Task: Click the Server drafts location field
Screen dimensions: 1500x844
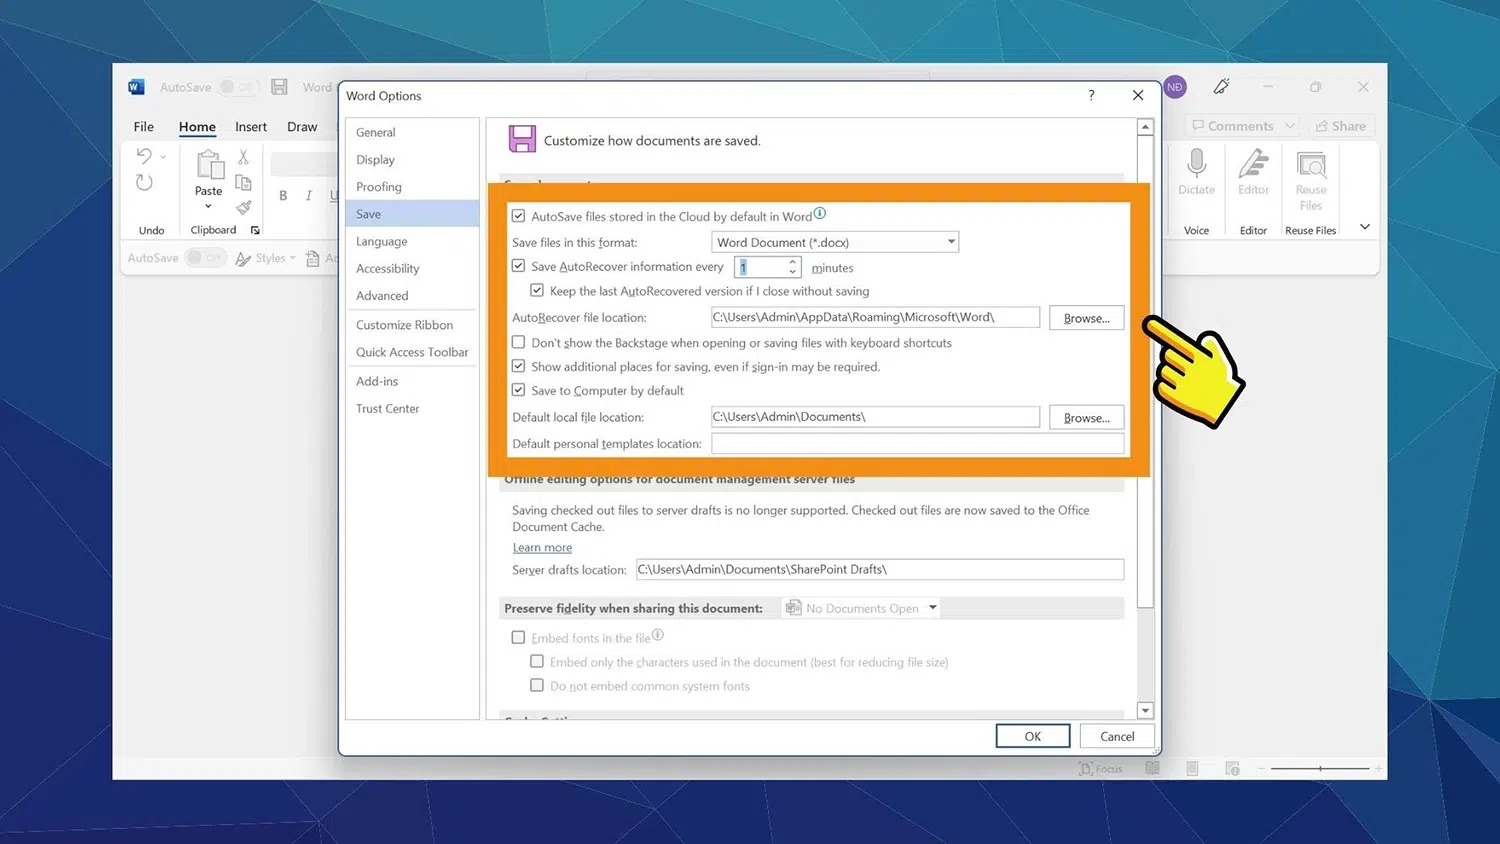Action: [x=880, y=569]
